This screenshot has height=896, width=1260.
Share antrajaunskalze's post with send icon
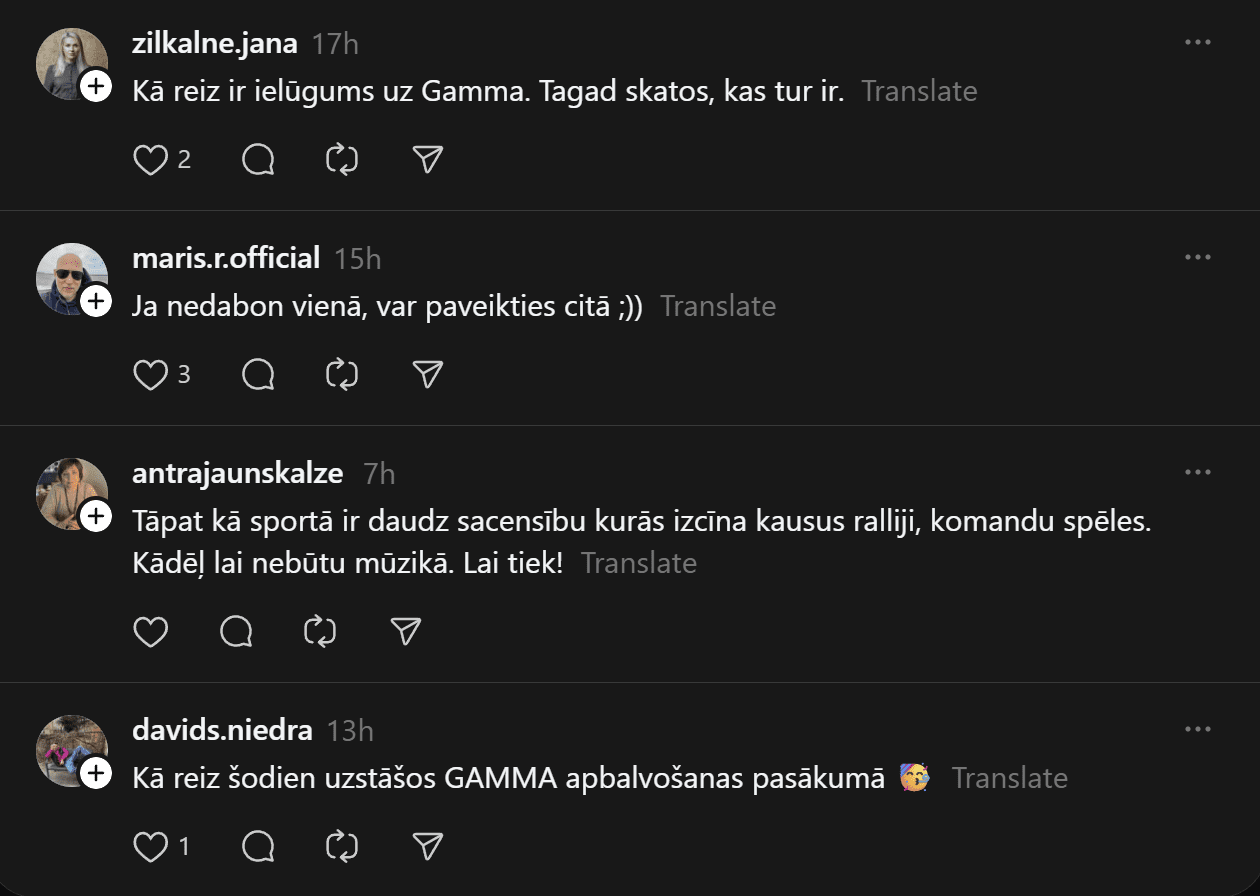(405, 632)
